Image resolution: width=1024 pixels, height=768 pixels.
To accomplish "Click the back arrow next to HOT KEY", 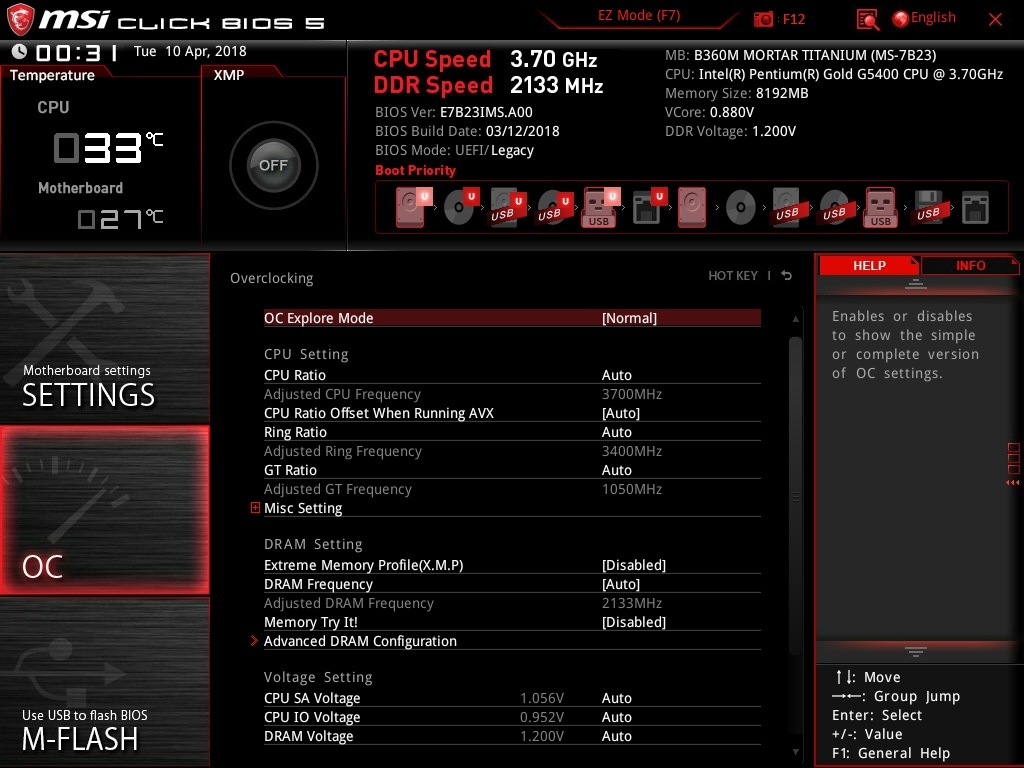I will (787, 276).
